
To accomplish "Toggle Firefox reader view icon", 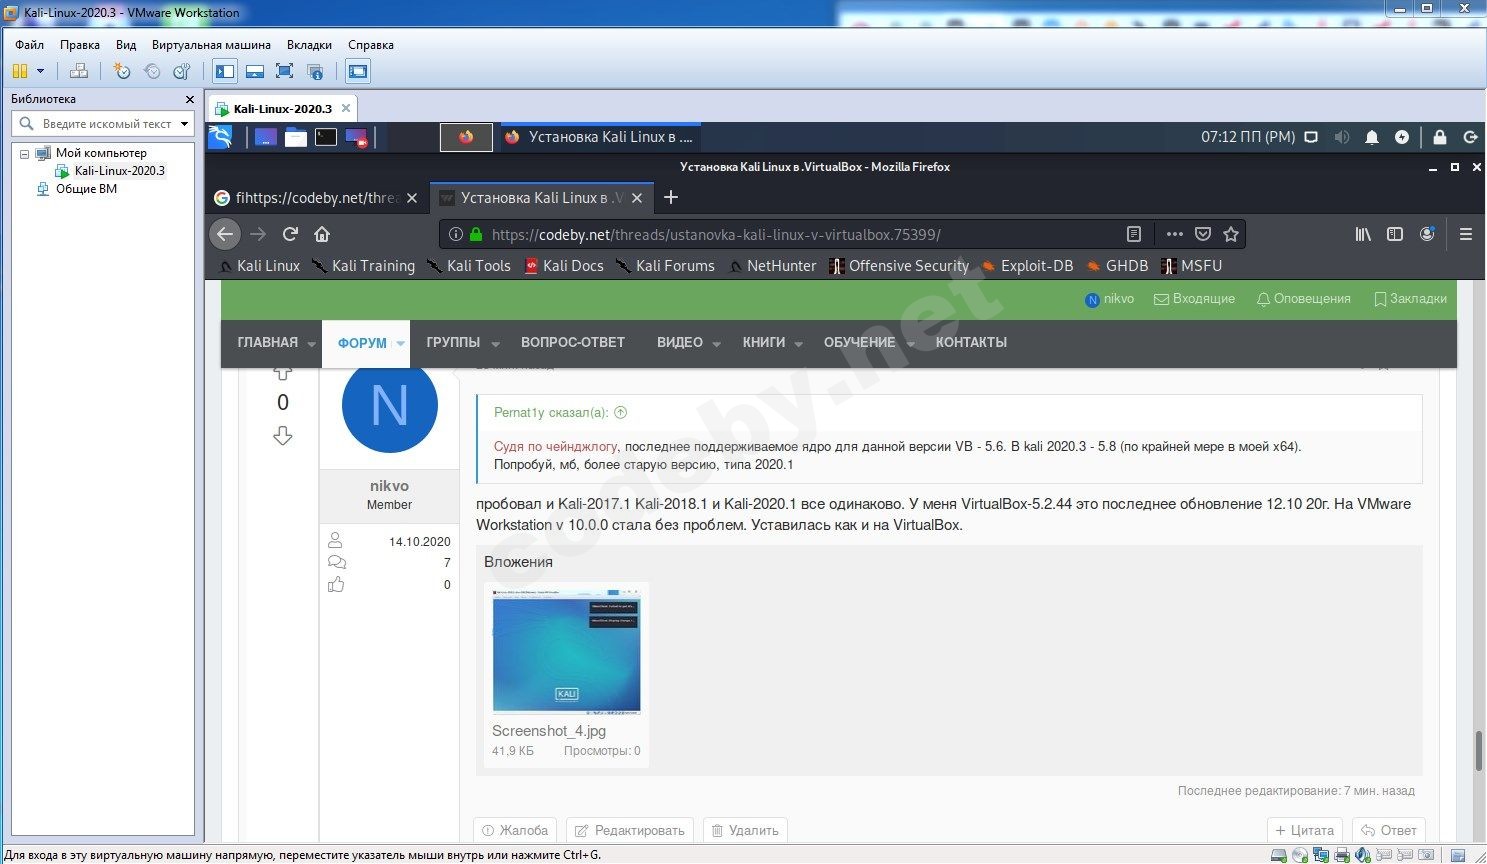I will 1133,234.
